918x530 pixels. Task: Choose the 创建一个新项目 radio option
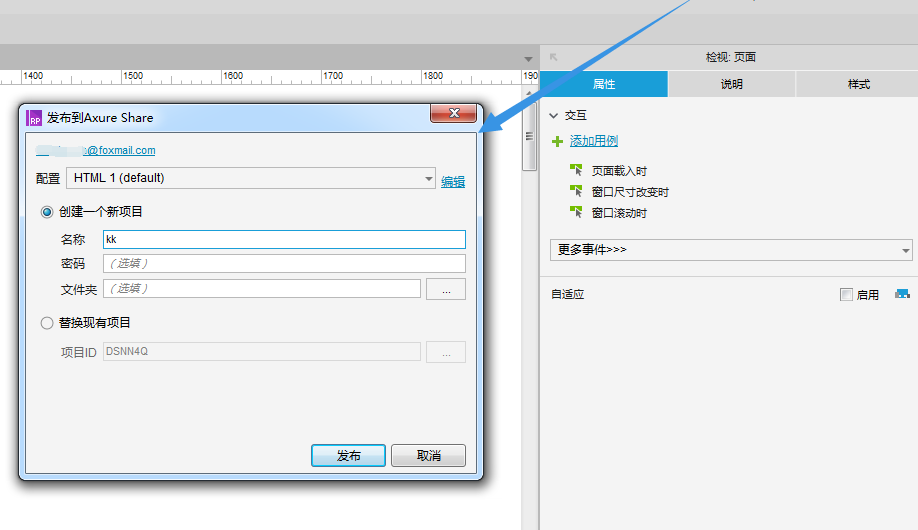(47, 212)
